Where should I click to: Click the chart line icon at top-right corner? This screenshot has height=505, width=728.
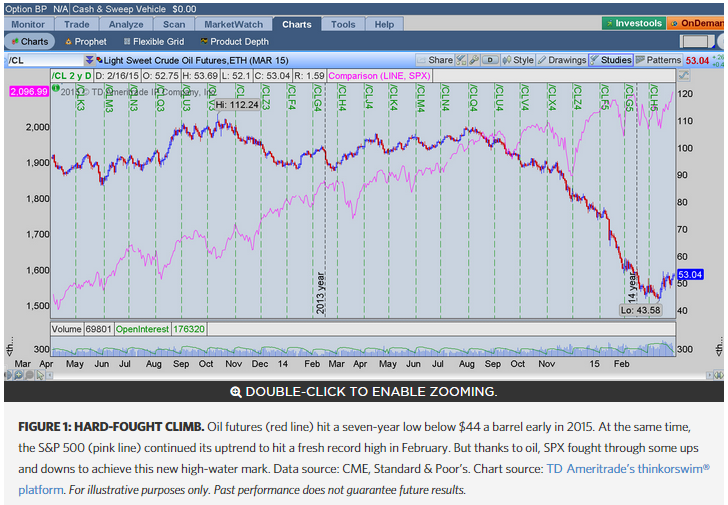683,75
